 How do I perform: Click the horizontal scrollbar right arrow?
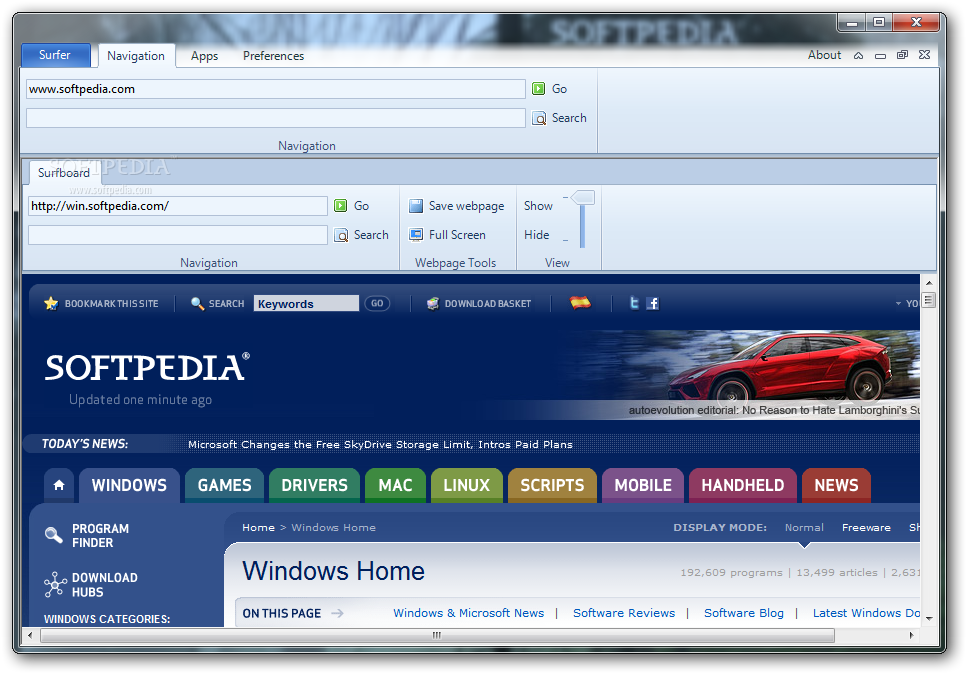[911, 635]
